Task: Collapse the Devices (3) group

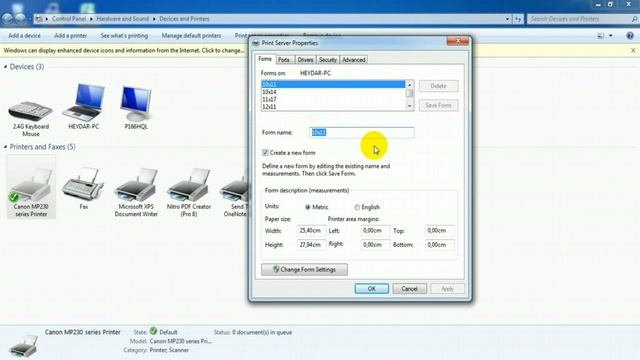Action: pyautogui.click(x=5, y=67)
